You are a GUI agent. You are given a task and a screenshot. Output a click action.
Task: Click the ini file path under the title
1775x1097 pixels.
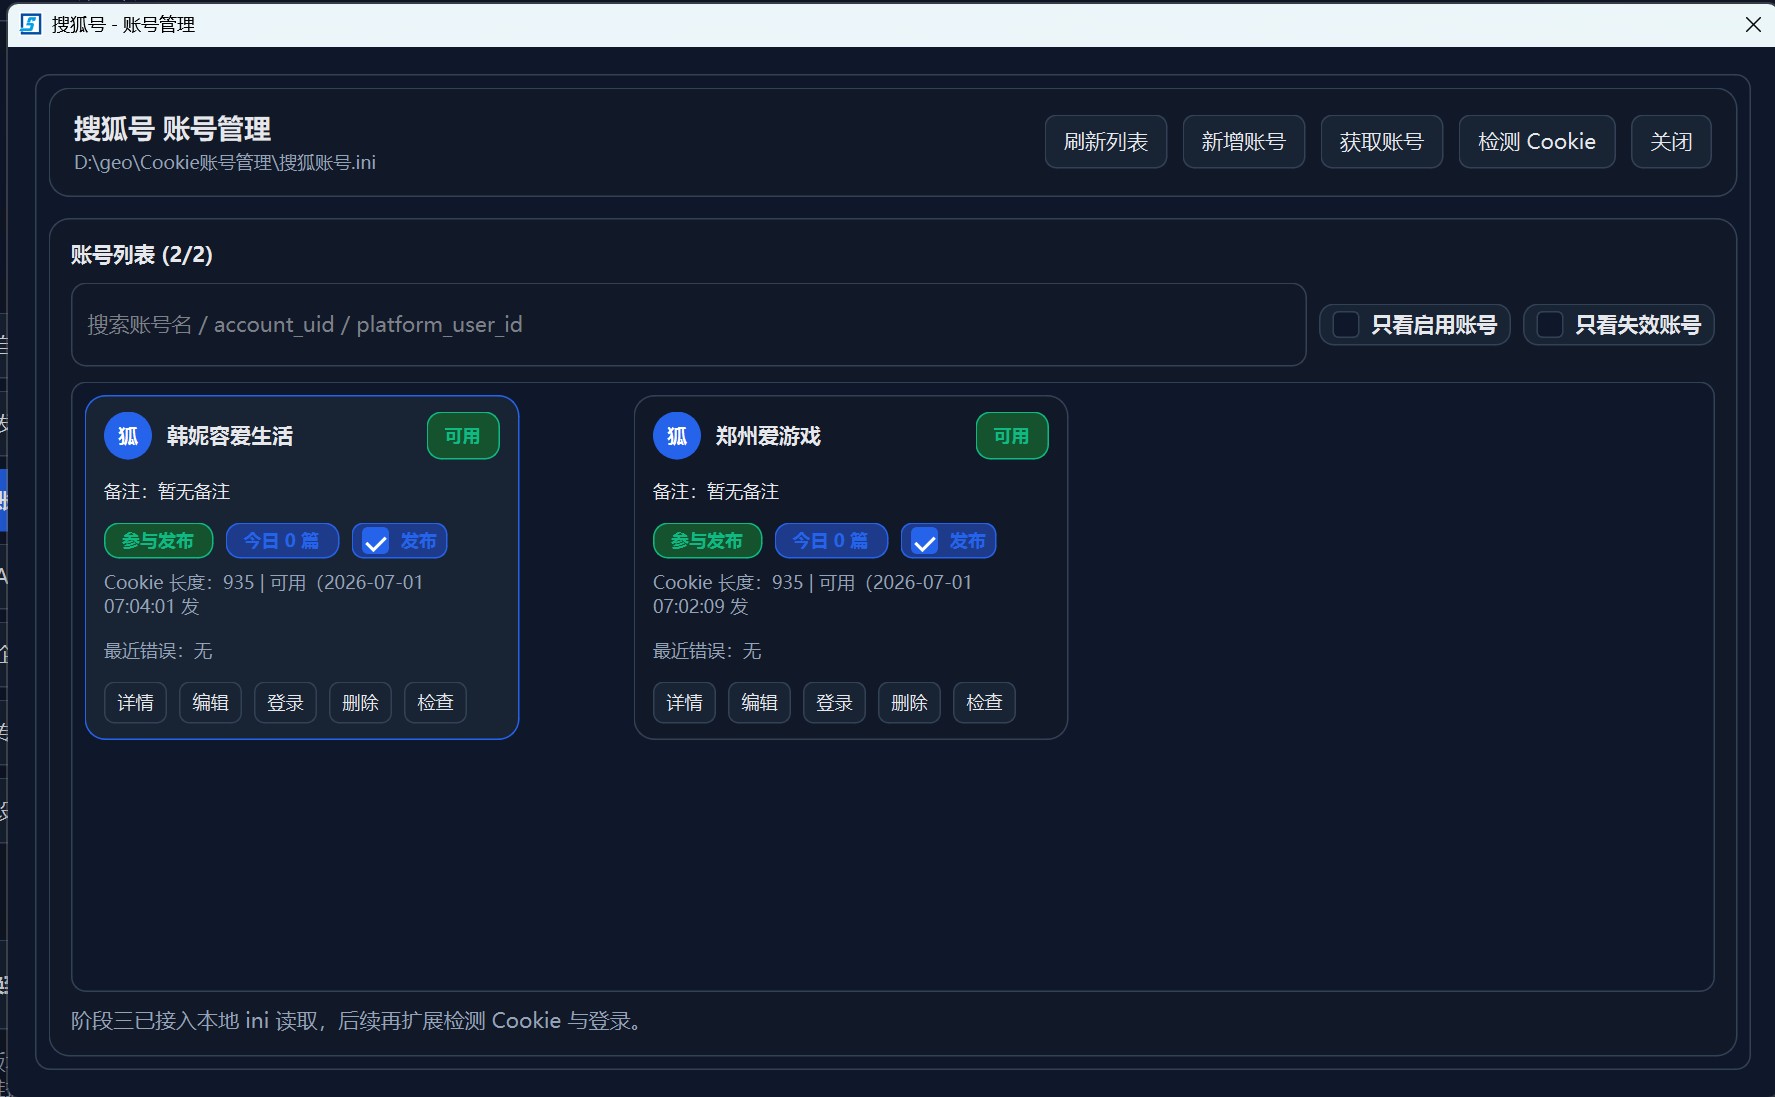[225, 163]
